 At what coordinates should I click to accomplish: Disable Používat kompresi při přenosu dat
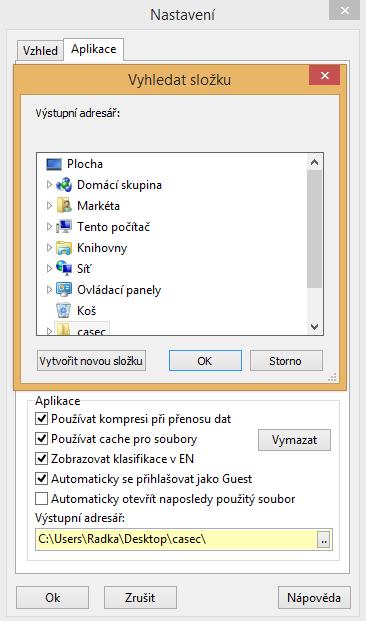(41, 419)
